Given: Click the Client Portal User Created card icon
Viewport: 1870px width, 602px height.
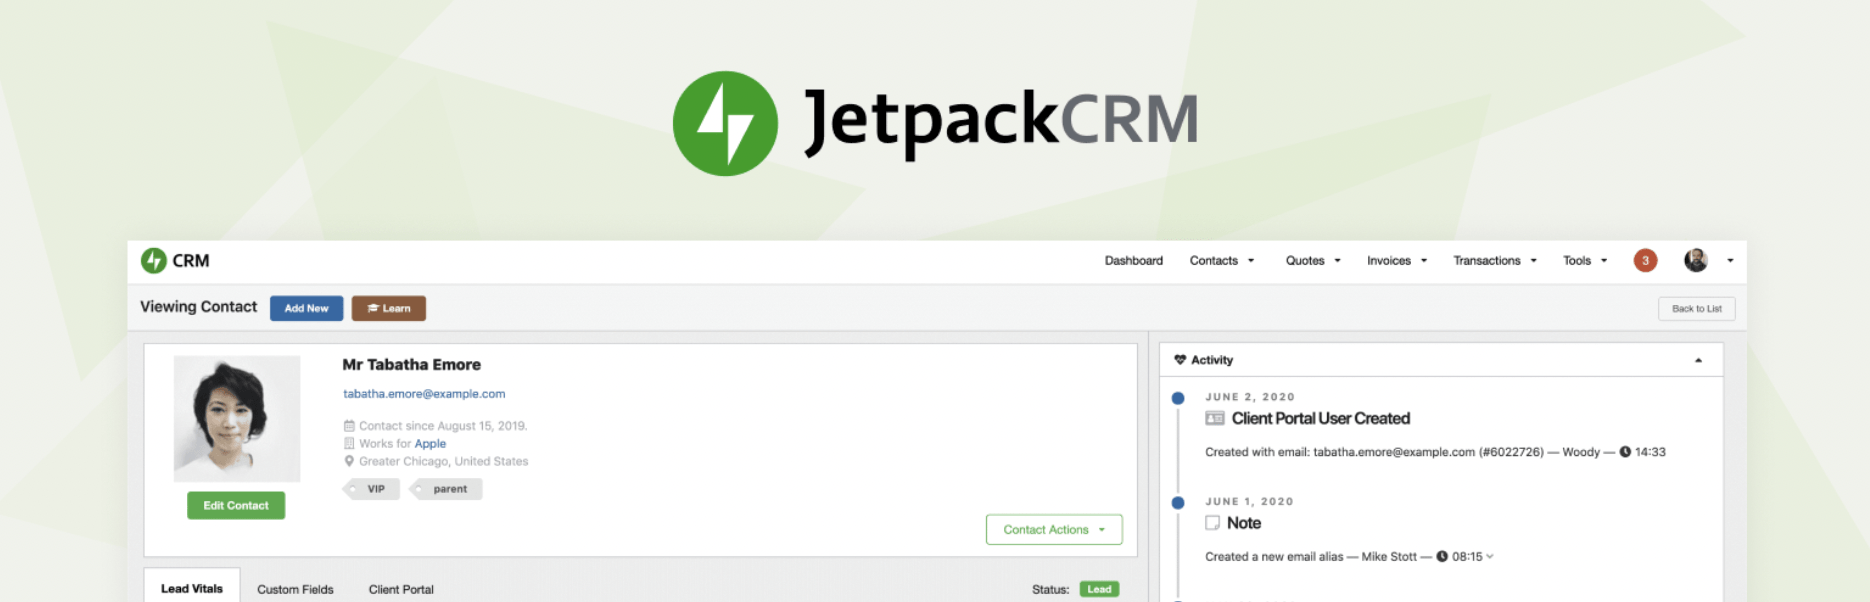Looking at the screenshot, I should pyautogui.click(x=1215, y=418).
